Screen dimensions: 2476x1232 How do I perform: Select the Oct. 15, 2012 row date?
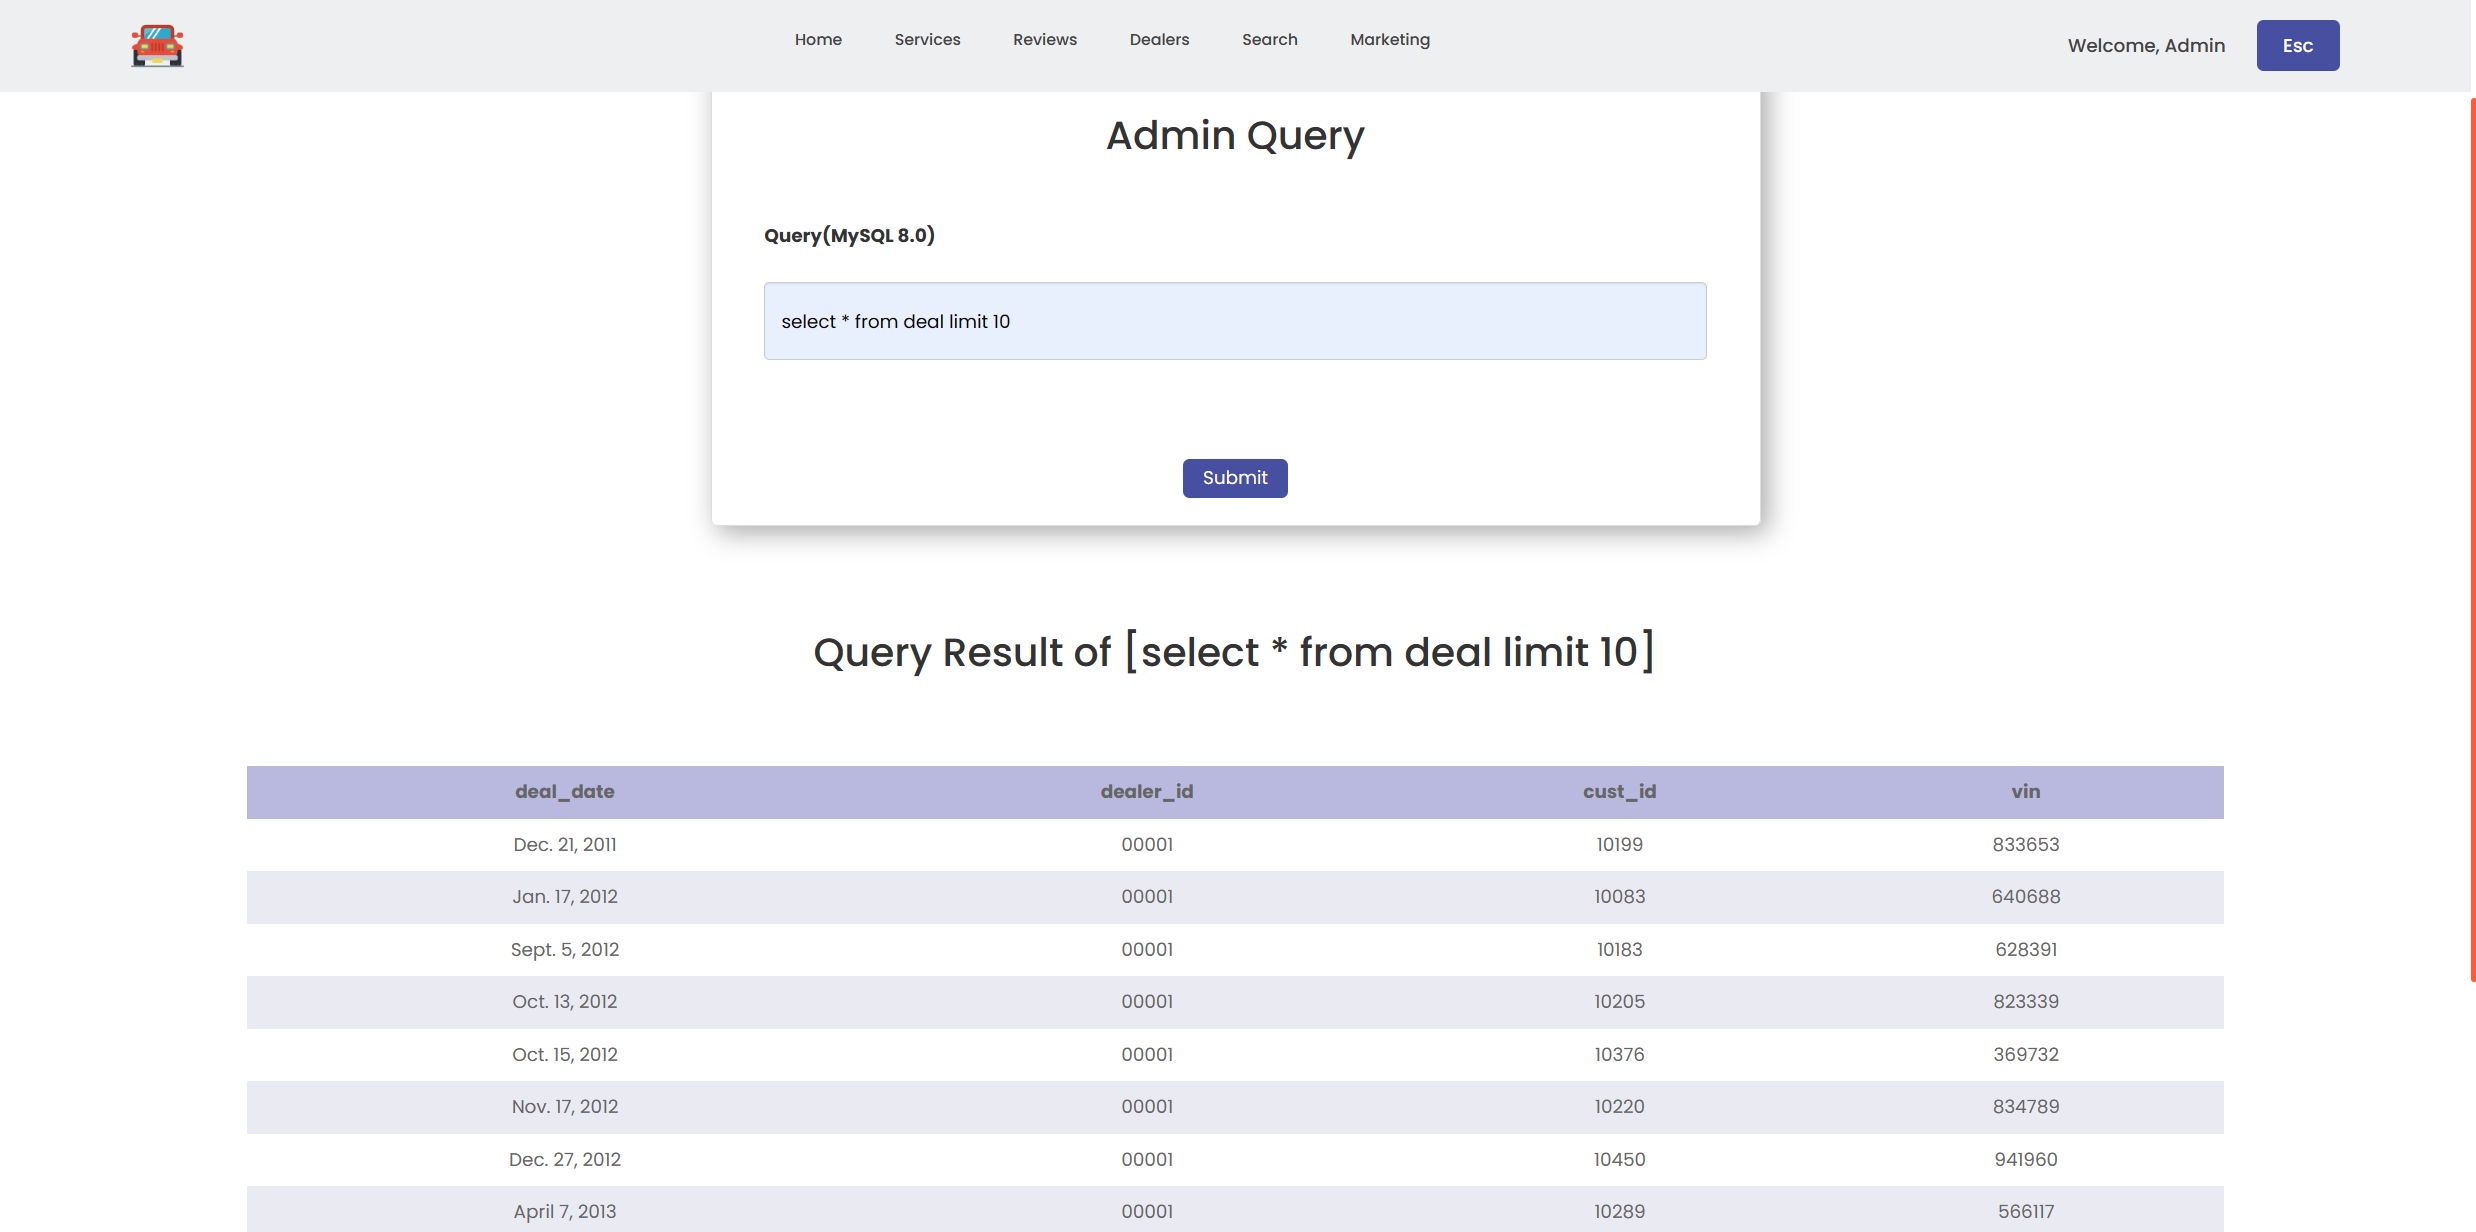(564, 1055)
